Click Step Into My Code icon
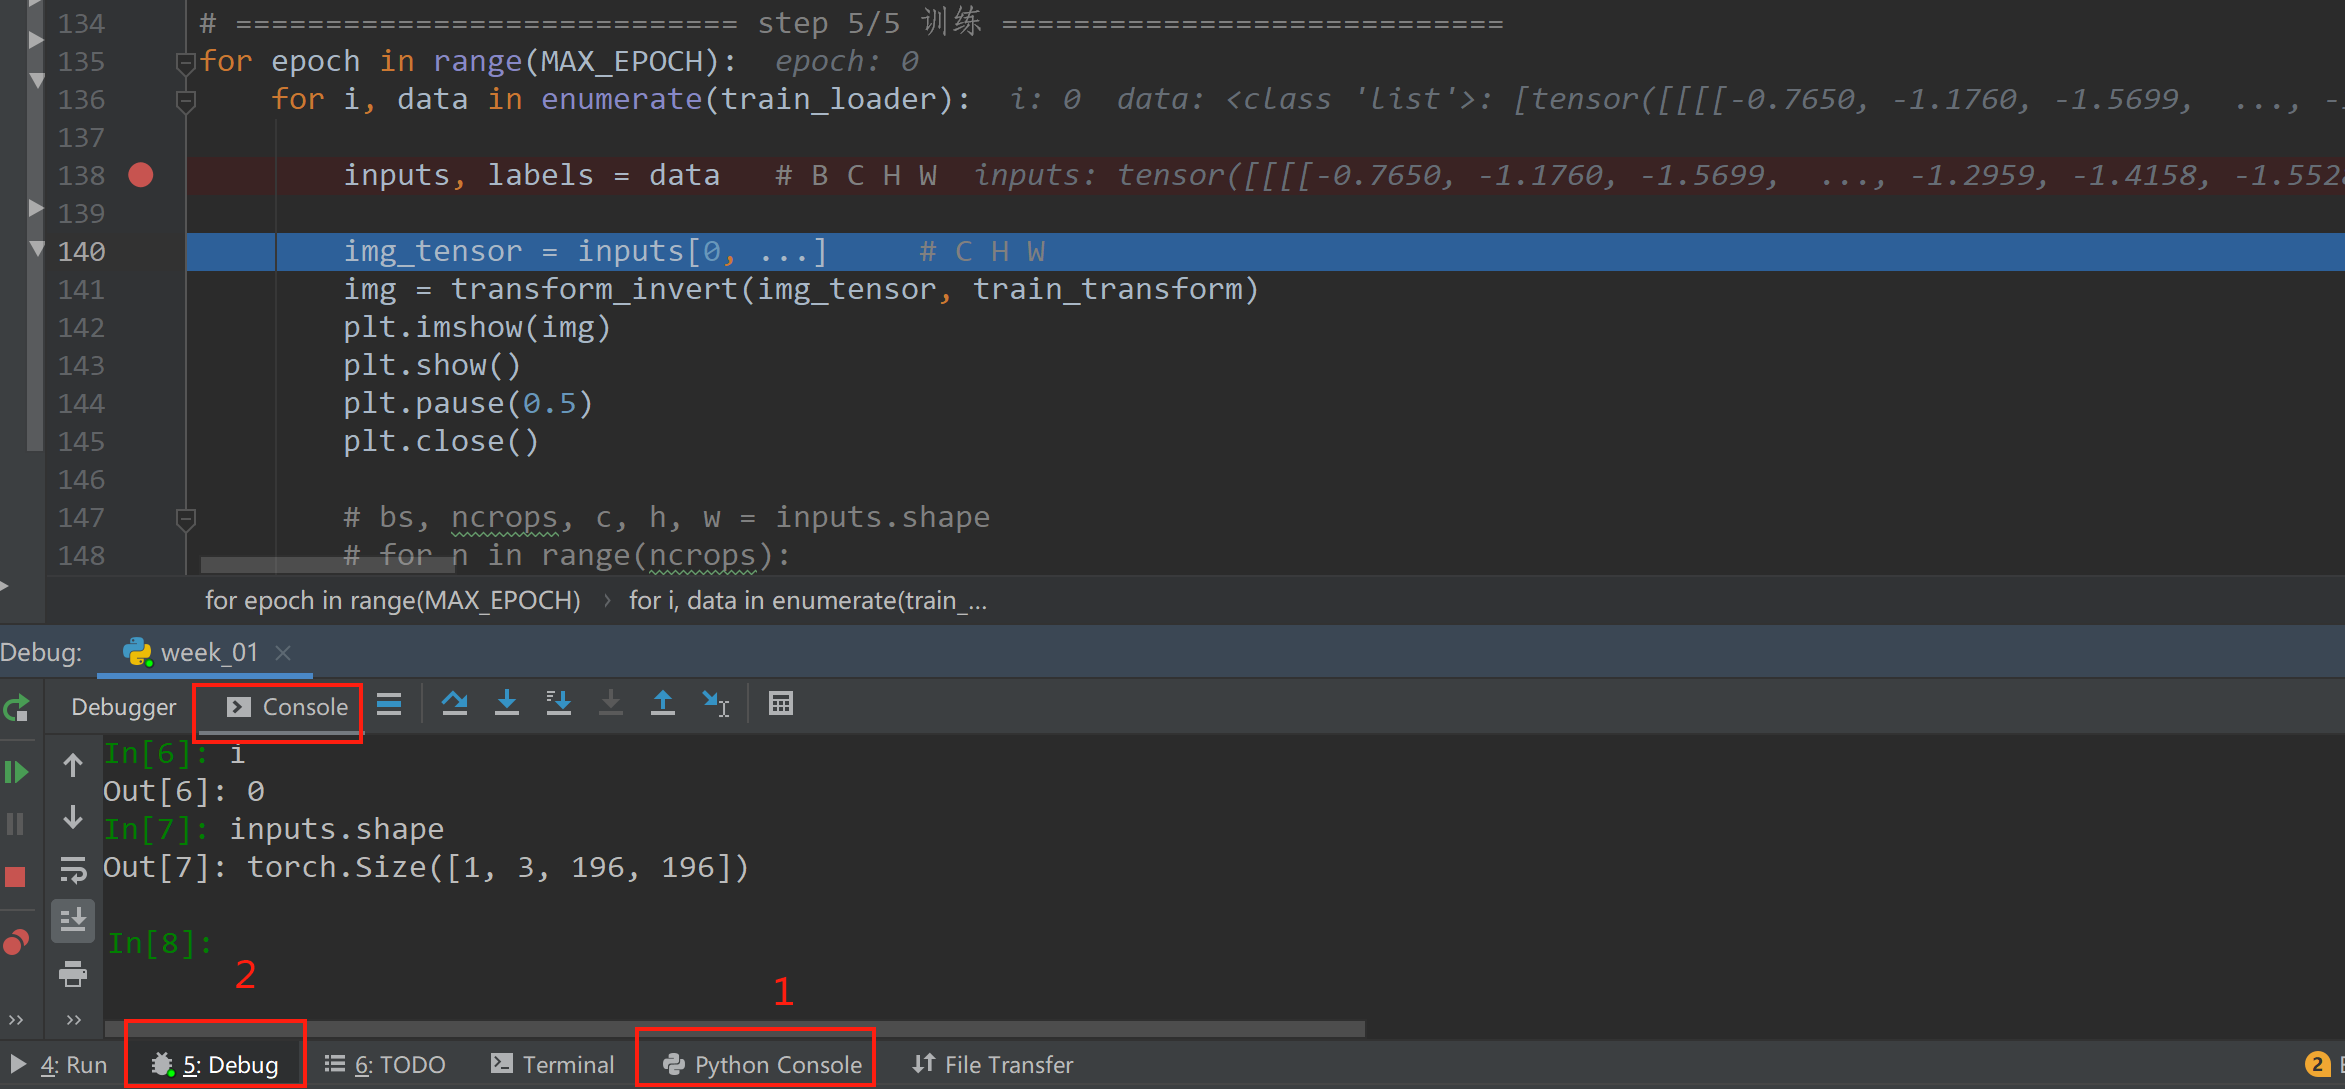 point(558,705)
